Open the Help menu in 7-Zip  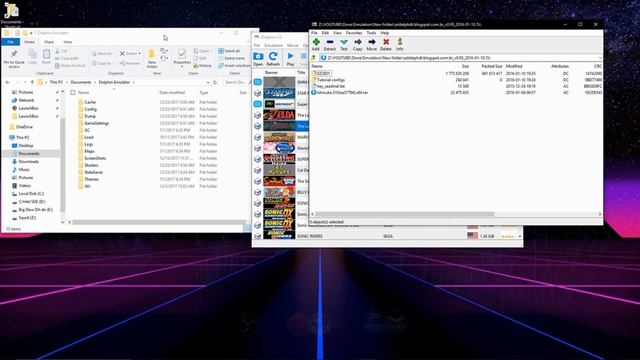(x=384, y=33)
